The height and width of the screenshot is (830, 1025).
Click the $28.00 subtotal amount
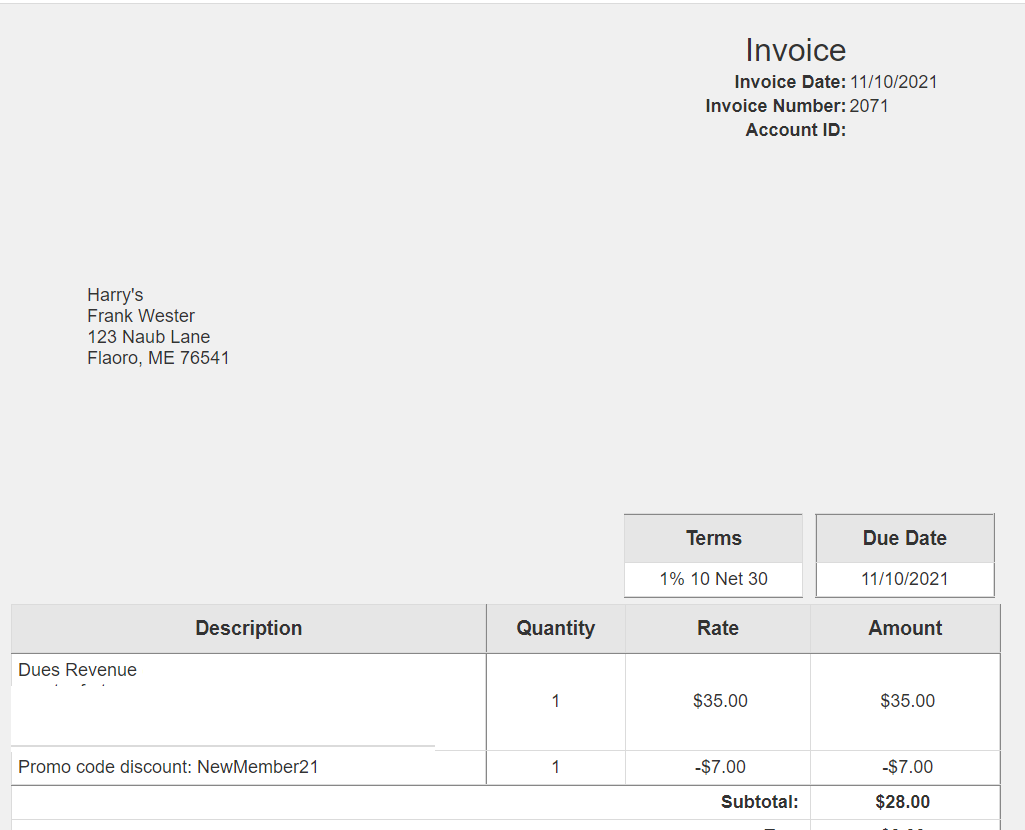[902, 802]
